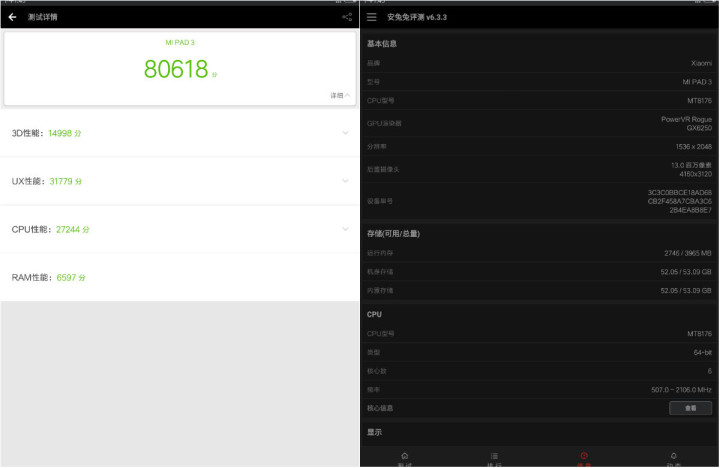Click the RAM value 2746 / 3965 MB
This screenshot has width=720, height=468.
pyautogui.click(x=687, y=253)
